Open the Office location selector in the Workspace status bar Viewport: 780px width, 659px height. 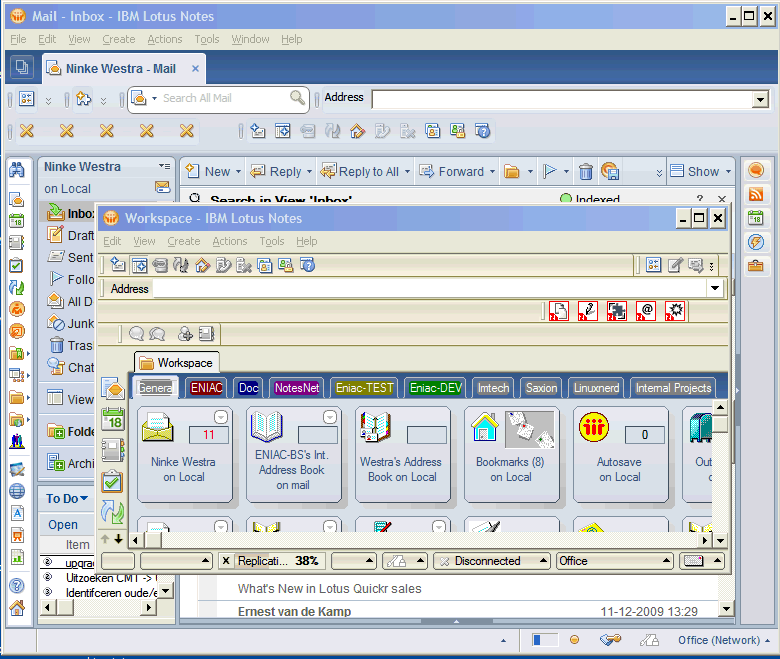coord(614,561)
